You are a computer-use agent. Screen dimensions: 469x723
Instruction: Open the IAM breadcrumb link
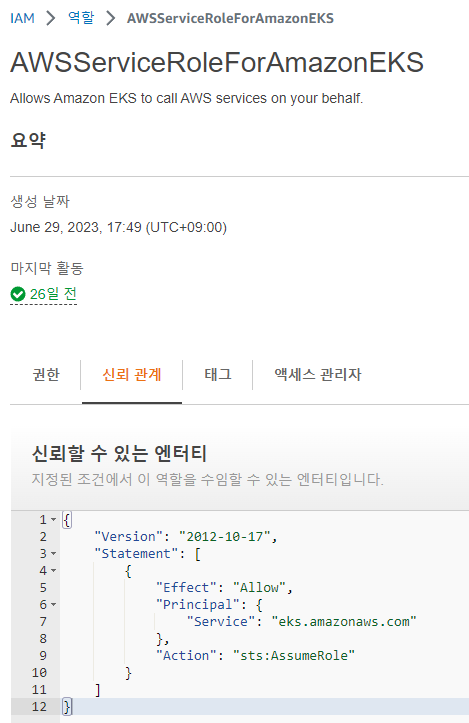coord(22,18)
